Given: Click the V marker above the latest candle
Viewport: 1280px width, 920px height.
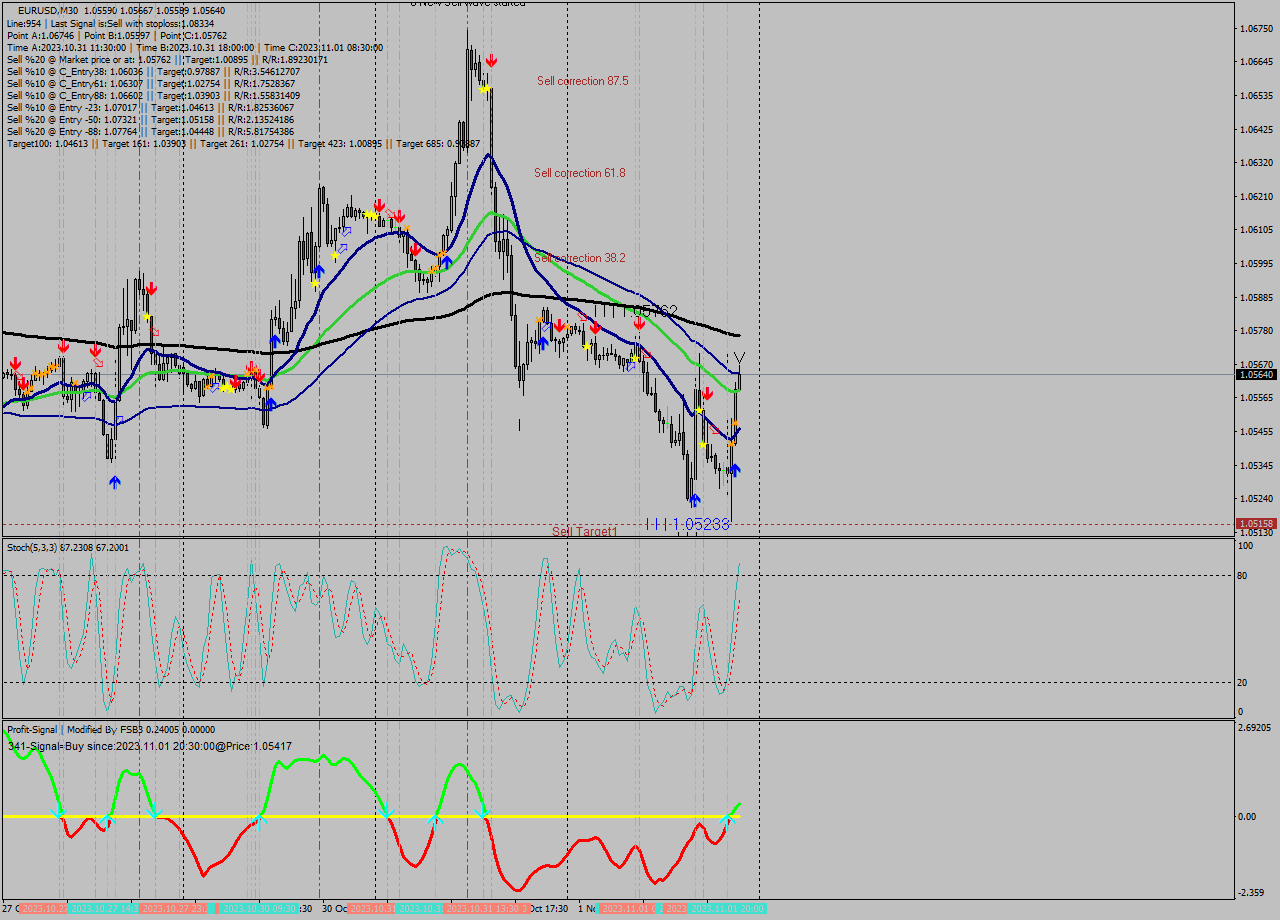Looking at the screenshot, I should coord(739,358).
